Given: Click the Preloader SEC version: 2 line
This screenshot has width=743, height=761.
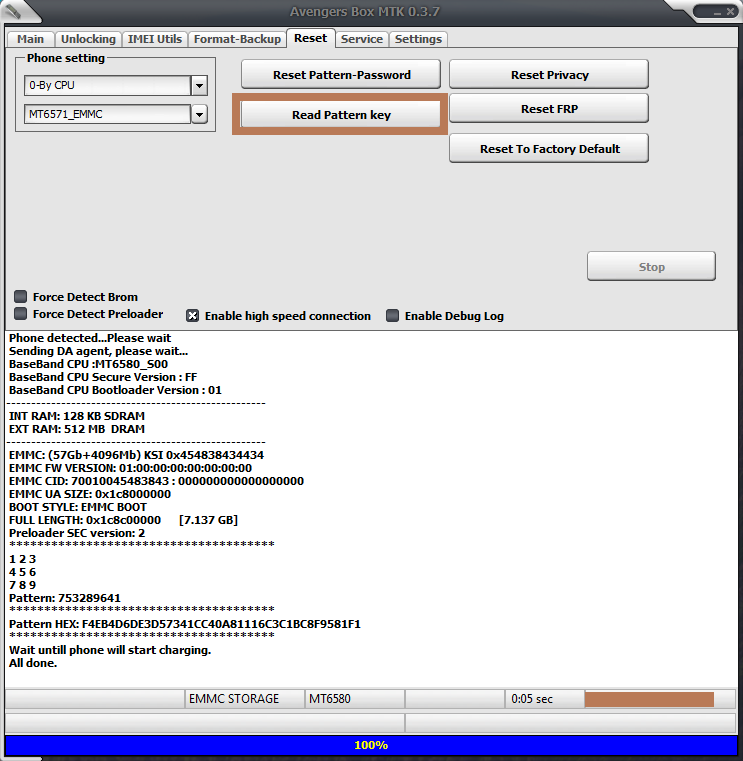Looking at the screenshot, I should 77,533.
